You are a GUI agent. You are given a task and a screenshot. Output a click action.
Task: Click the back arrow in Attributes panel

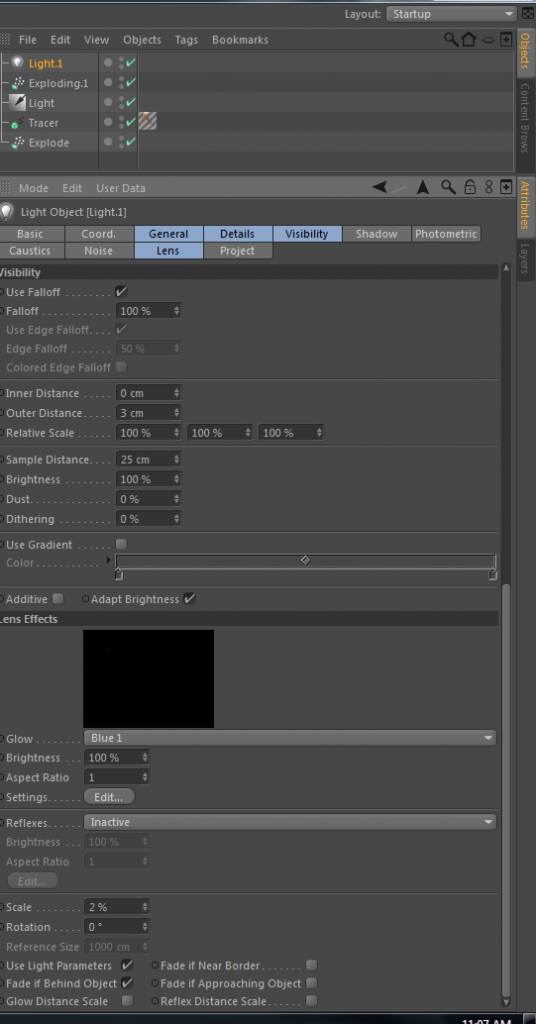379,187
